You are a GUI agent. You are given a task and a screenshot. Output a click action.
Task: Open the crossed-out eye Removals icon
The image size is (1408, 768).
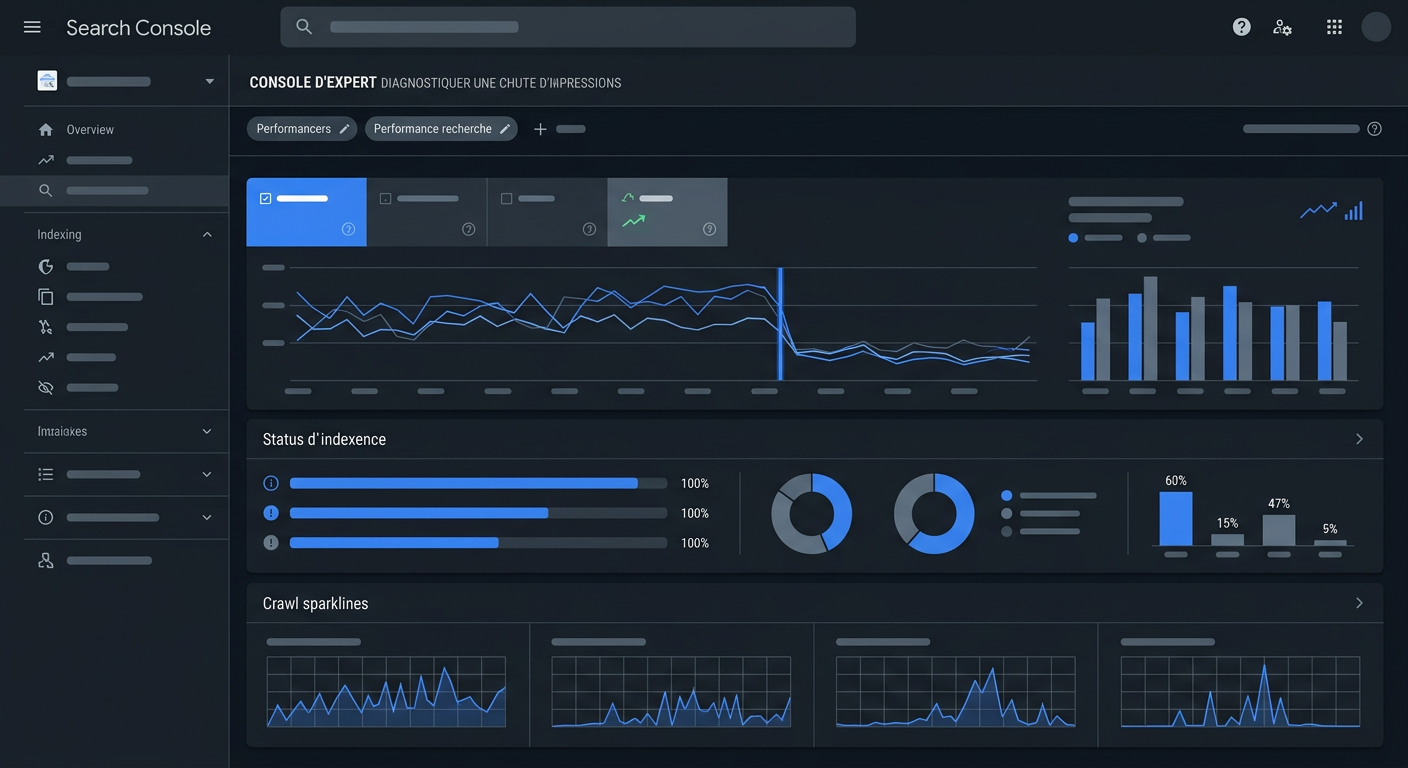pos(45,387)
